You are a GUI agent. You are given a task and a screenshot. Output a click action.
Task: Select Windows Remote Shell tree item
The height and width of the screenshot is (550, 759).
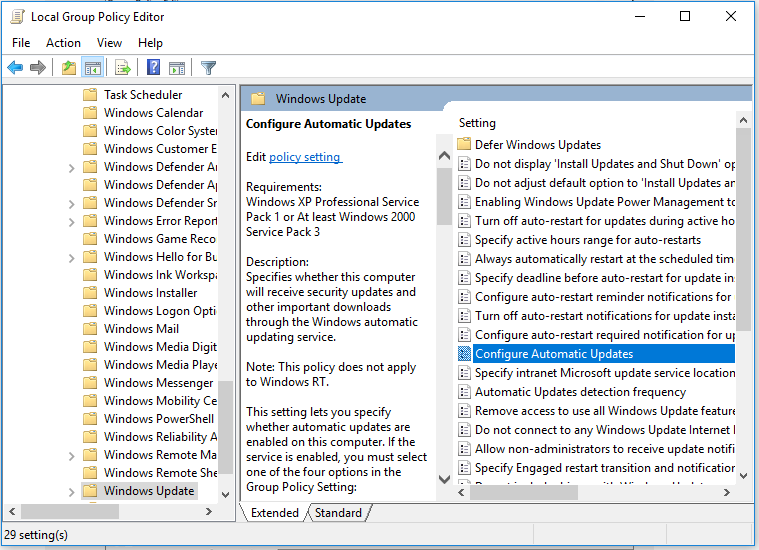(160, 473)
